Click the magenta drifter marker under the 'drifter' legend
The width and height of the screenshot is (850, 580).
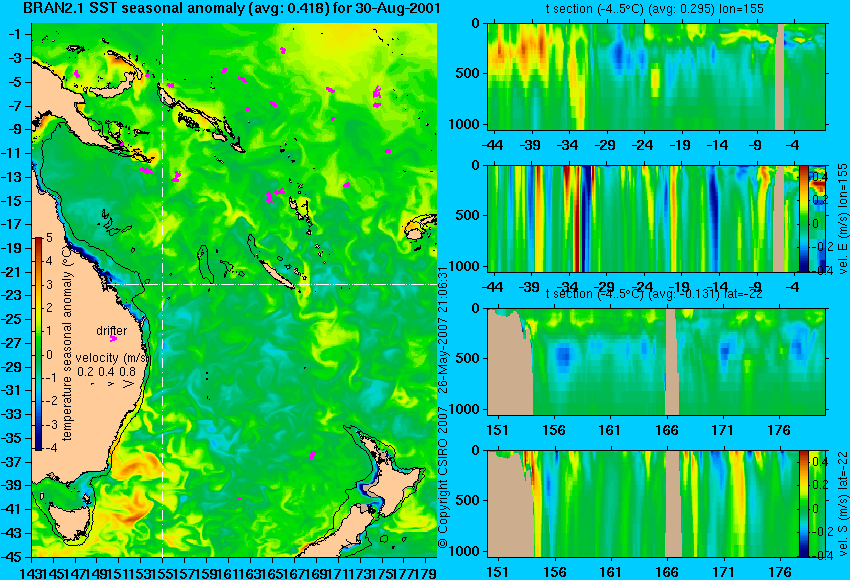pos(113,339)
